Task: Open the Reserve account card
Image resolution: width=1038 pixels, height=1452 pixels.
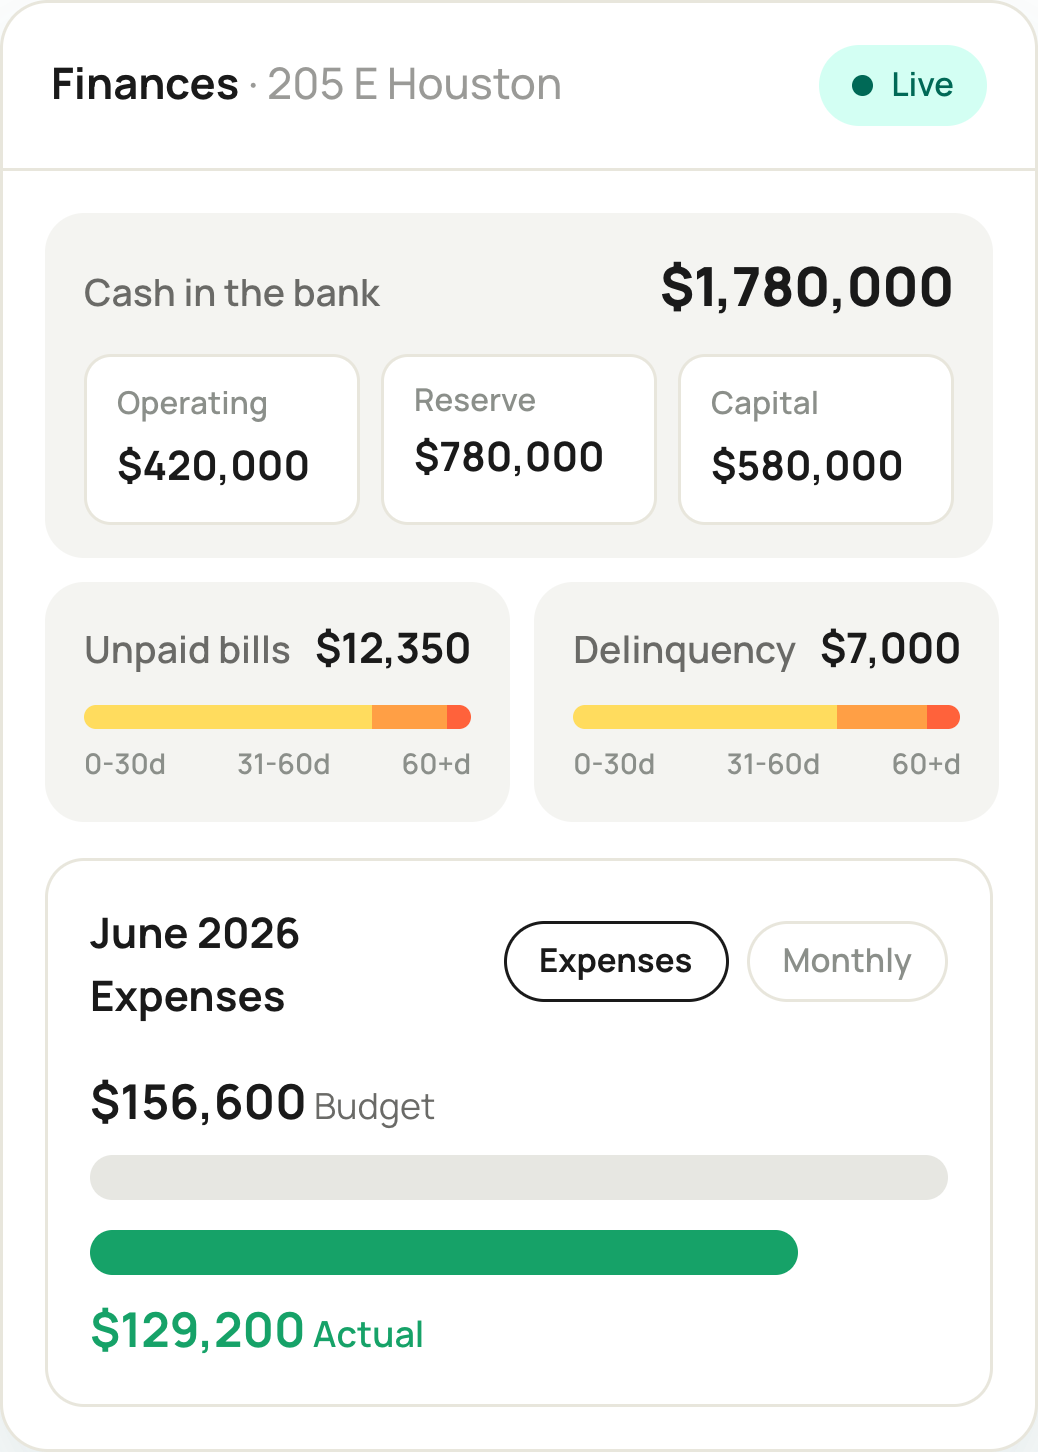Action: [519, 439]
